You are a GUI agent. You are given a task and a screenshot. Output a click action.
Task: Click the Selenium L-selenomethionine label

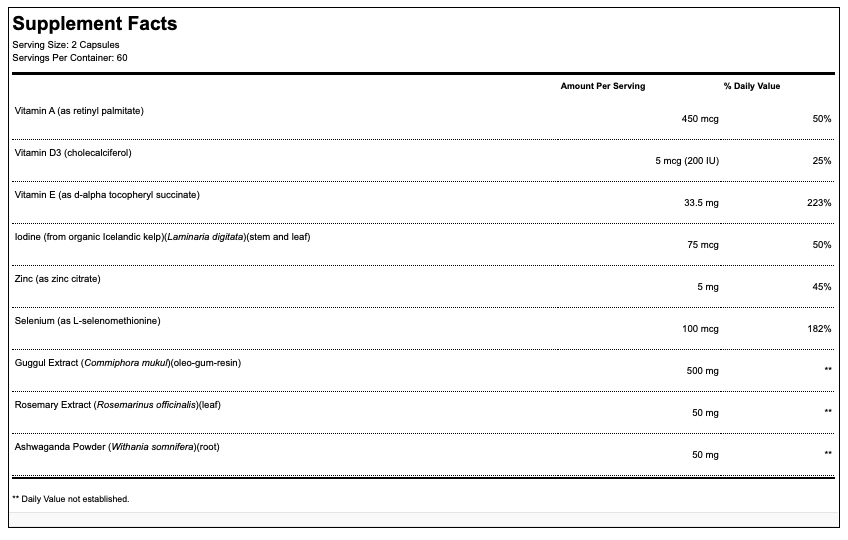coord(88,320)
